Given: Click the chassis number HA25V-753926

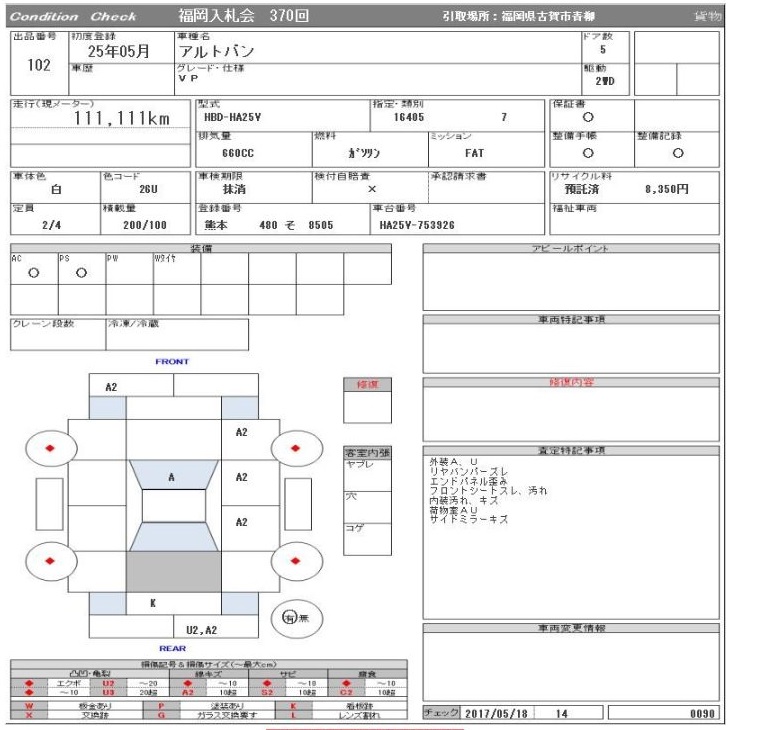Looking at the screenshot, I should (x=417, y=225).
